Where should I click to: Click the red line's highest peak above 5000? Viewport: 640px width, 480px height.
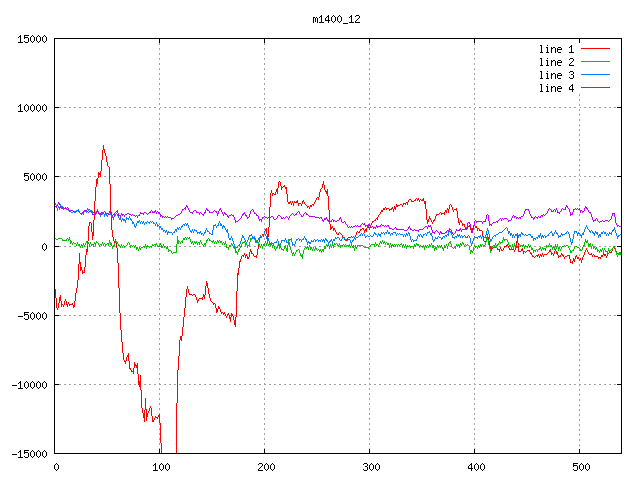103,146
